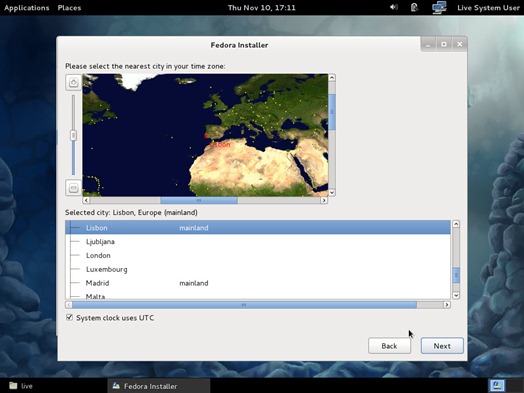This screenshot has height=393, width=524.
Task: Click the Lisbon marker on the map
Action: click(x=206, y=136)
